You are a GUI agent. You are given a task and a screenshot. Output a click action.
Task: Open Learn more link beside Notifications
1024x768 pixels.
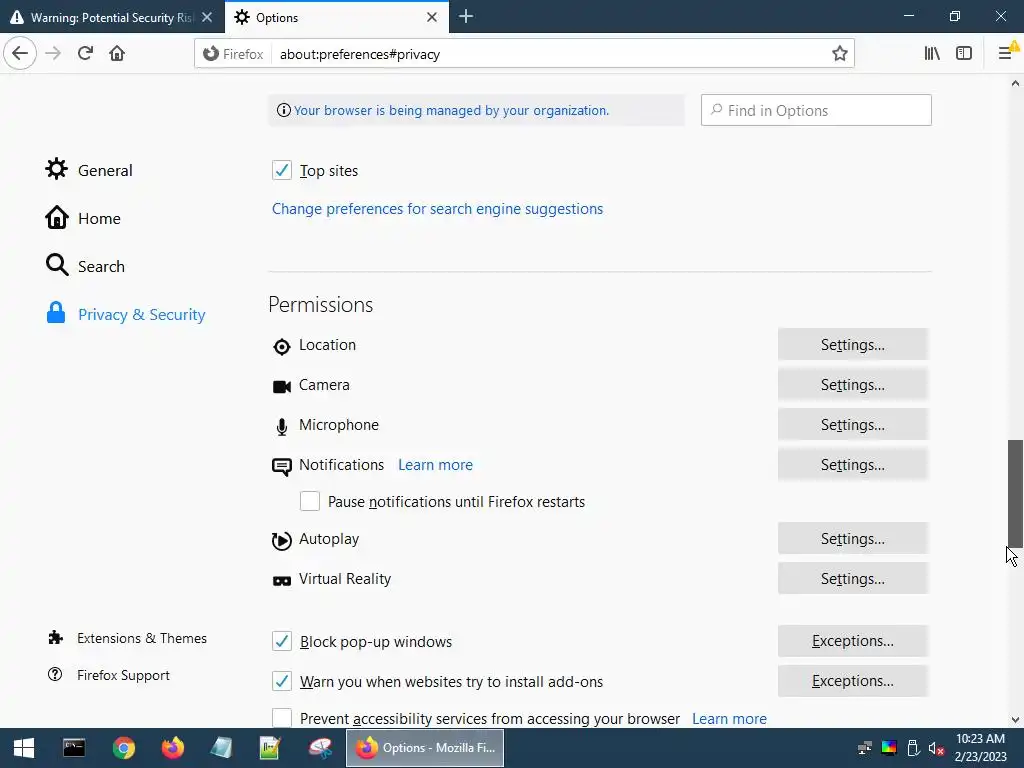pyautogui.click(x=435, y=464)
